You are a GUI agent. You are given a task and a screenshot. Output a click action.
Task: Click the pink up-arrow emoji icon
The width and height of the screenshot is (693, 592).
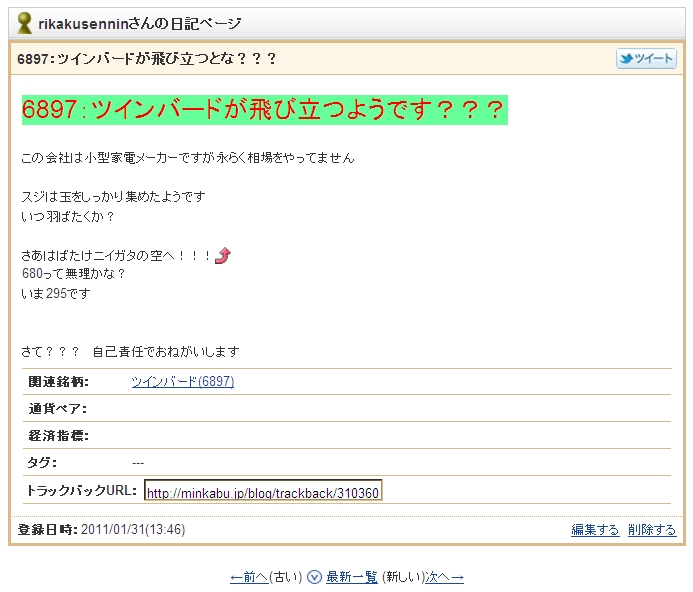[x=223, y=255]
